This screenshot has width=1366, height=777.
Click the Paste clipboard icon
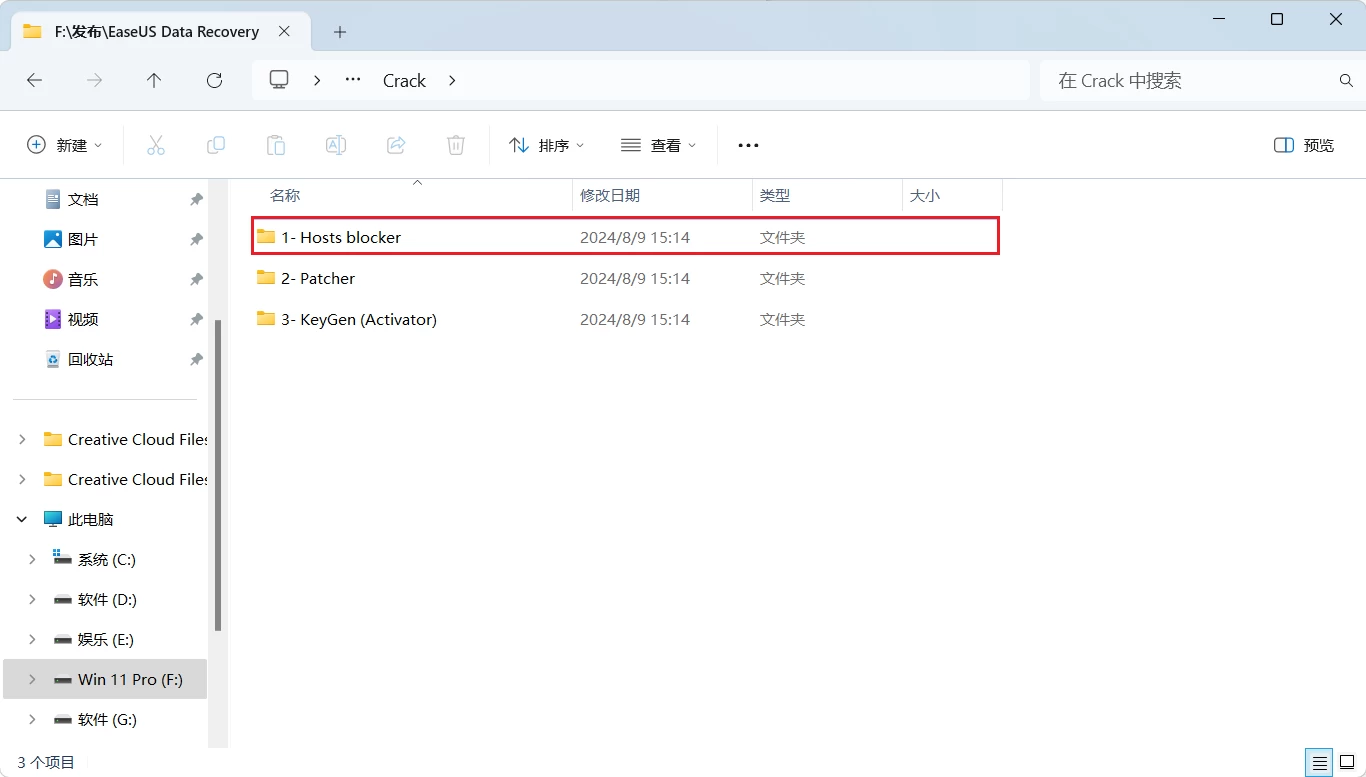[x=276, y=145]
